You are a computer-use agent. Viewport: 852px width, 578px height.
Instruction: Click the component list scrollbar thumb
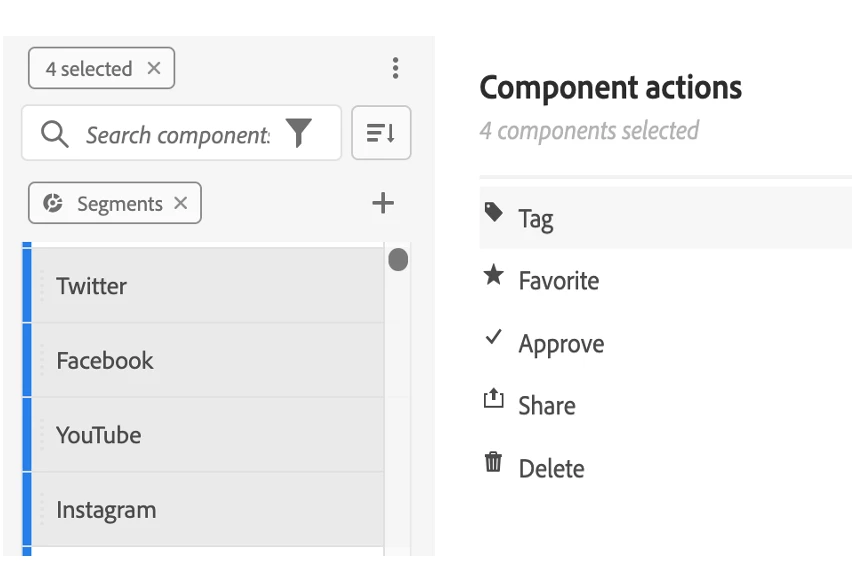[x=398, y=261]
